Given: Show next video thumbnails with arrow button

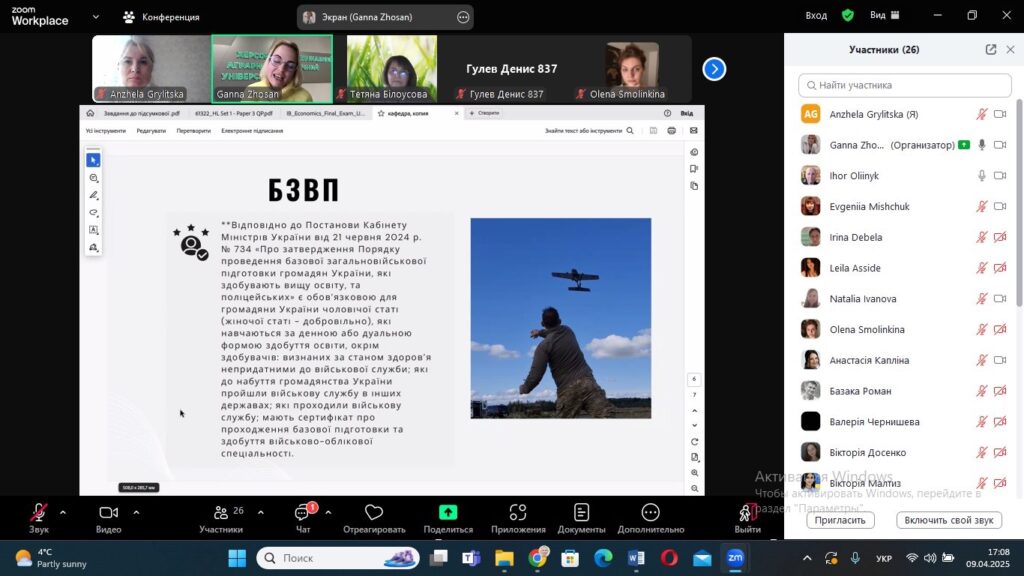Looking at the screenshot, I should (714, 69).
